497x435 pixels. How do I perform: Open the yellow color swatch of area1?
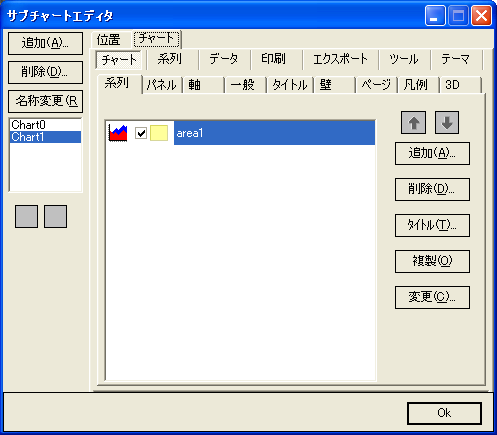[159, 133]
